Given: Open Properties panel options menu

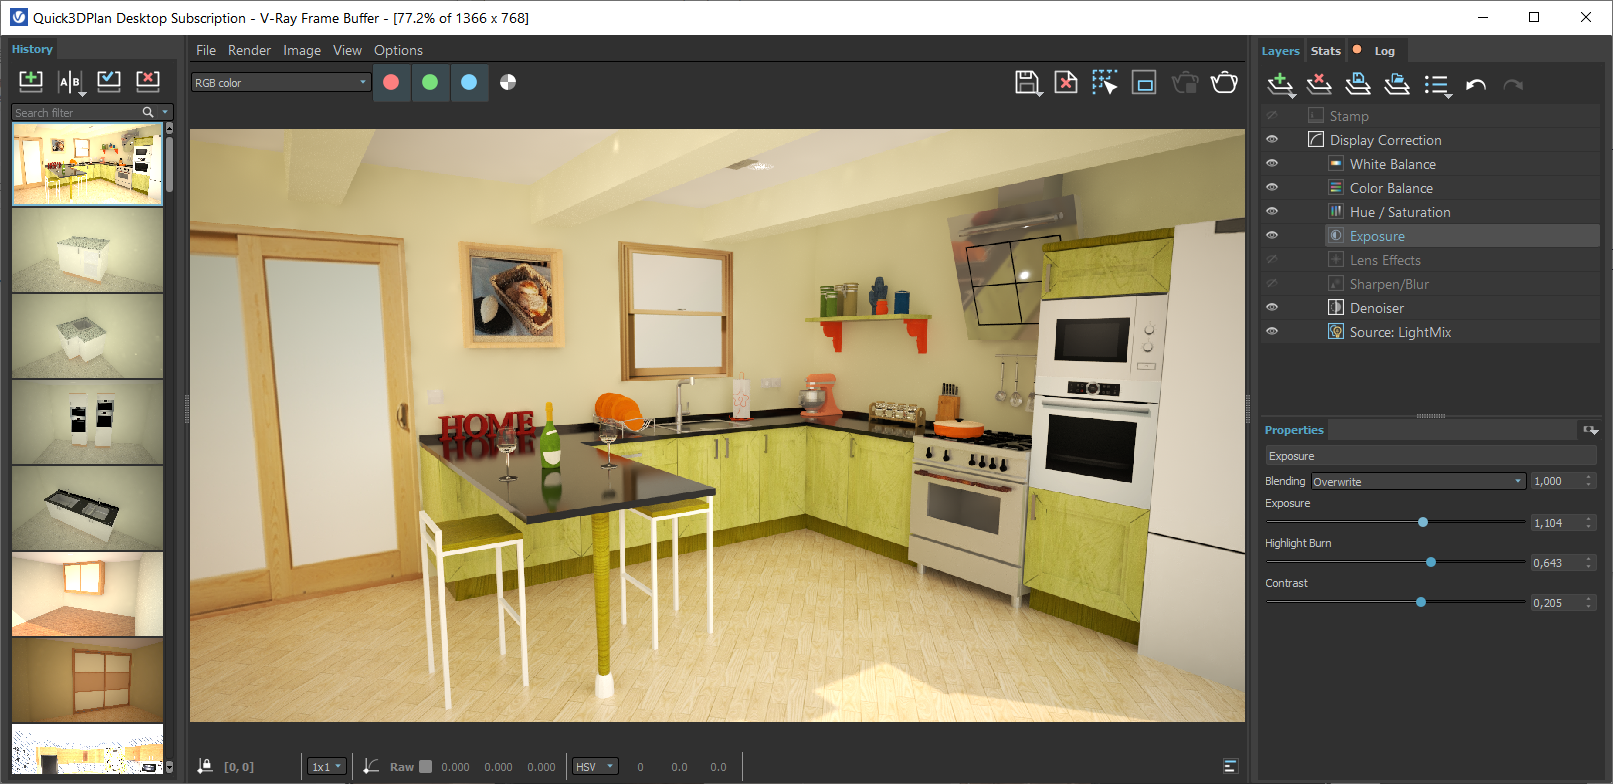Looking at the screenshot, I should (x=1590, y=430).
